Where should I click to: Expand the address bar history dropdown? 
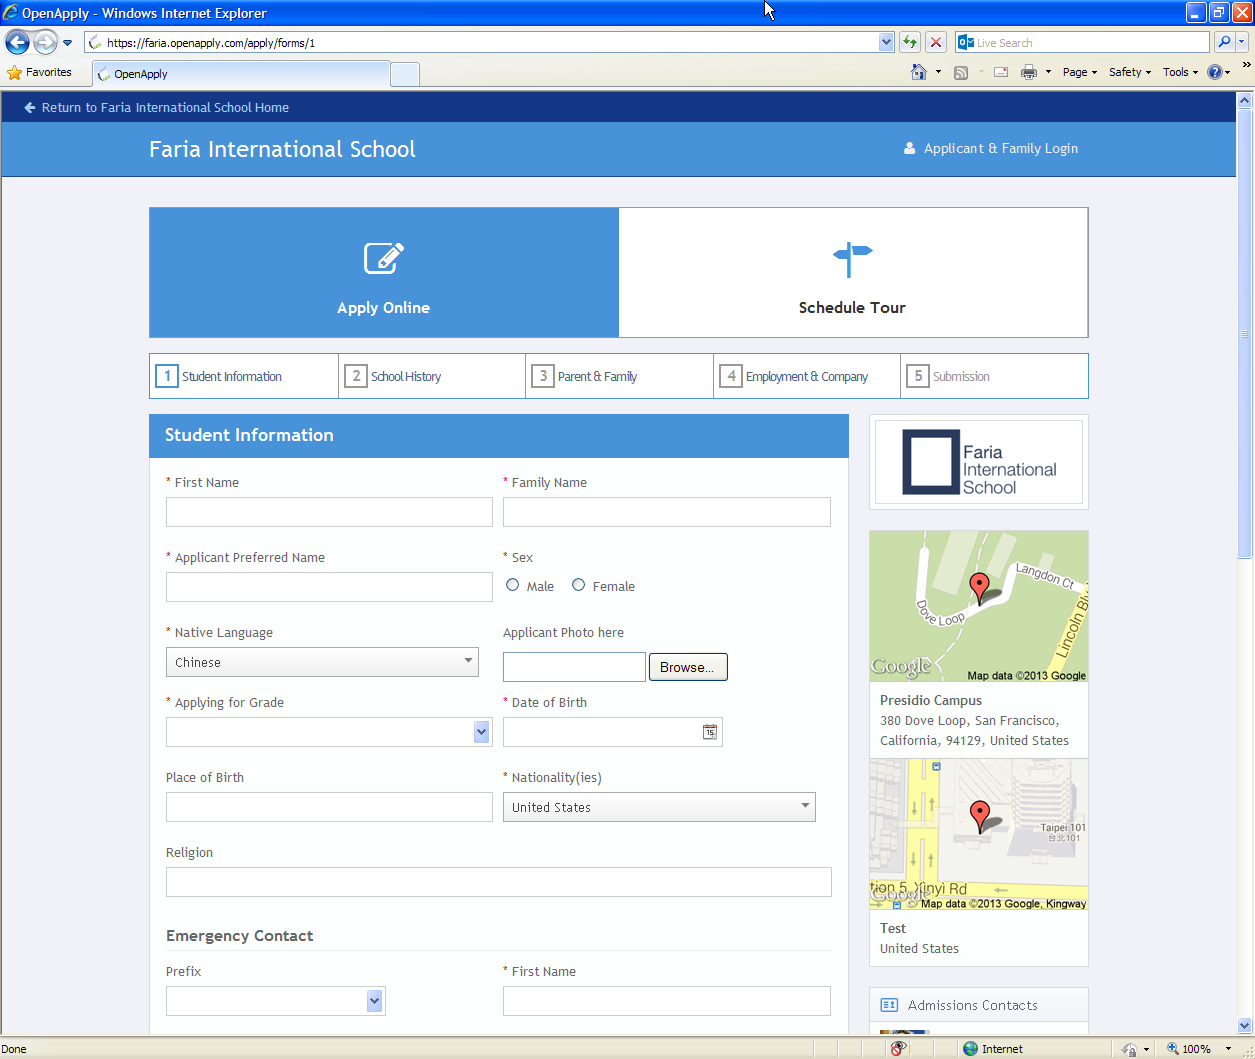(x=886, y=42)
